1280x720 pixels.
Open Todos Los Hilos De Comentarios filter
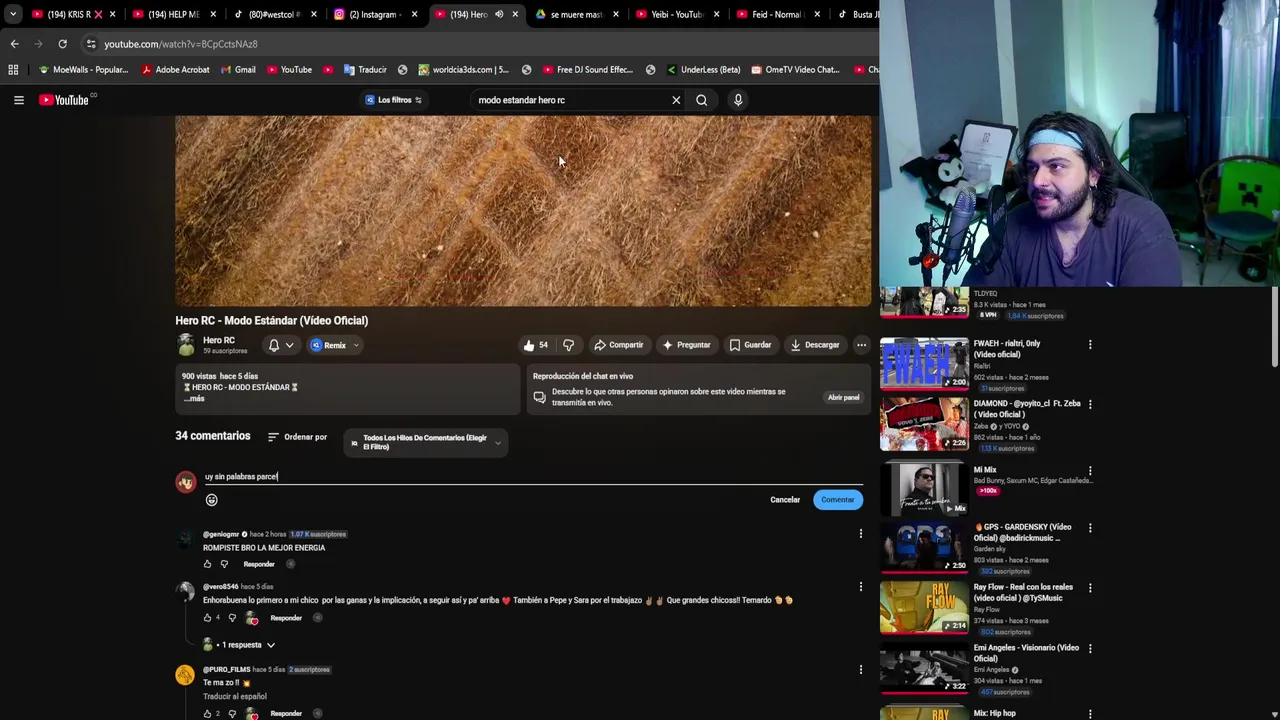click(x=426, y=442)
